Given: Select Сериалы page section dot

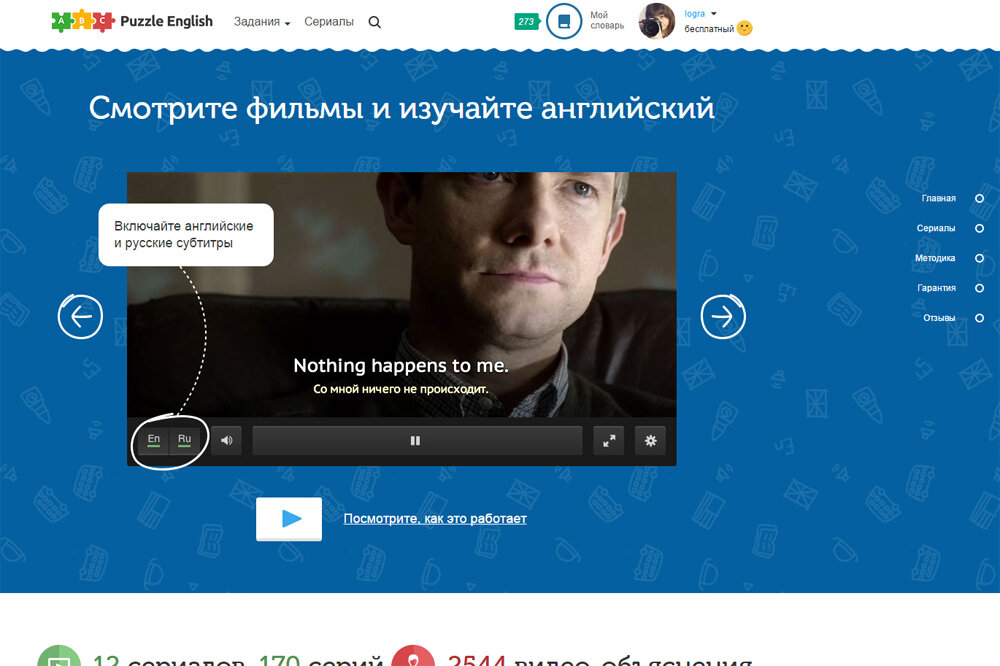Looking at the screenshot, I should 980,228.
